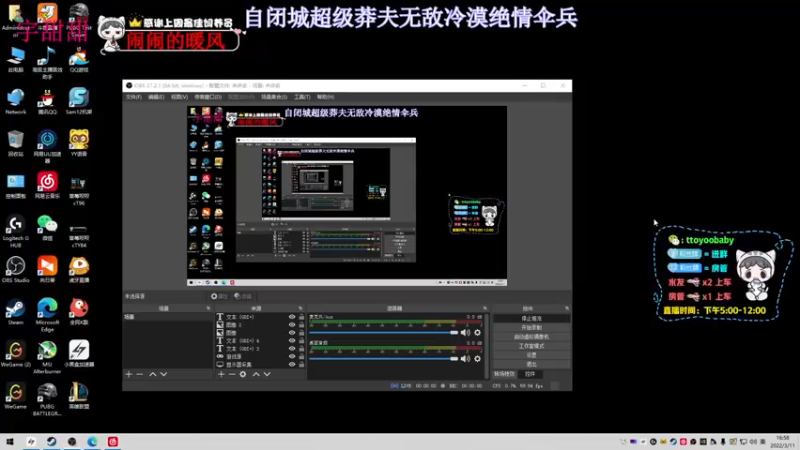Open MSI Afterburner desktop shortcut
Image resolution: width=800 pixels, height=450 pixels.
(47, 357)
